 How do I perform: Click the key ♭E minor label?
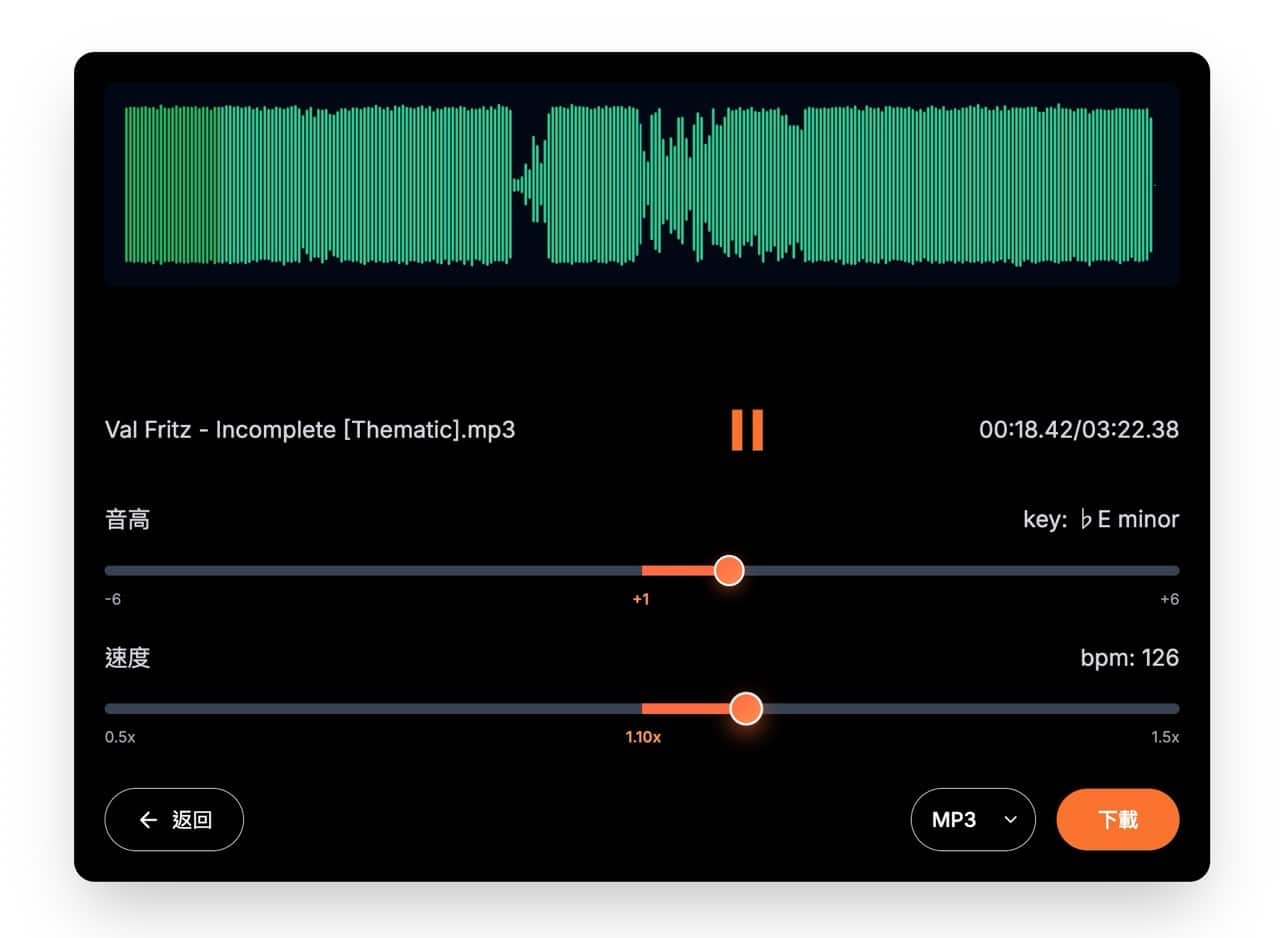coord(1100,520)
